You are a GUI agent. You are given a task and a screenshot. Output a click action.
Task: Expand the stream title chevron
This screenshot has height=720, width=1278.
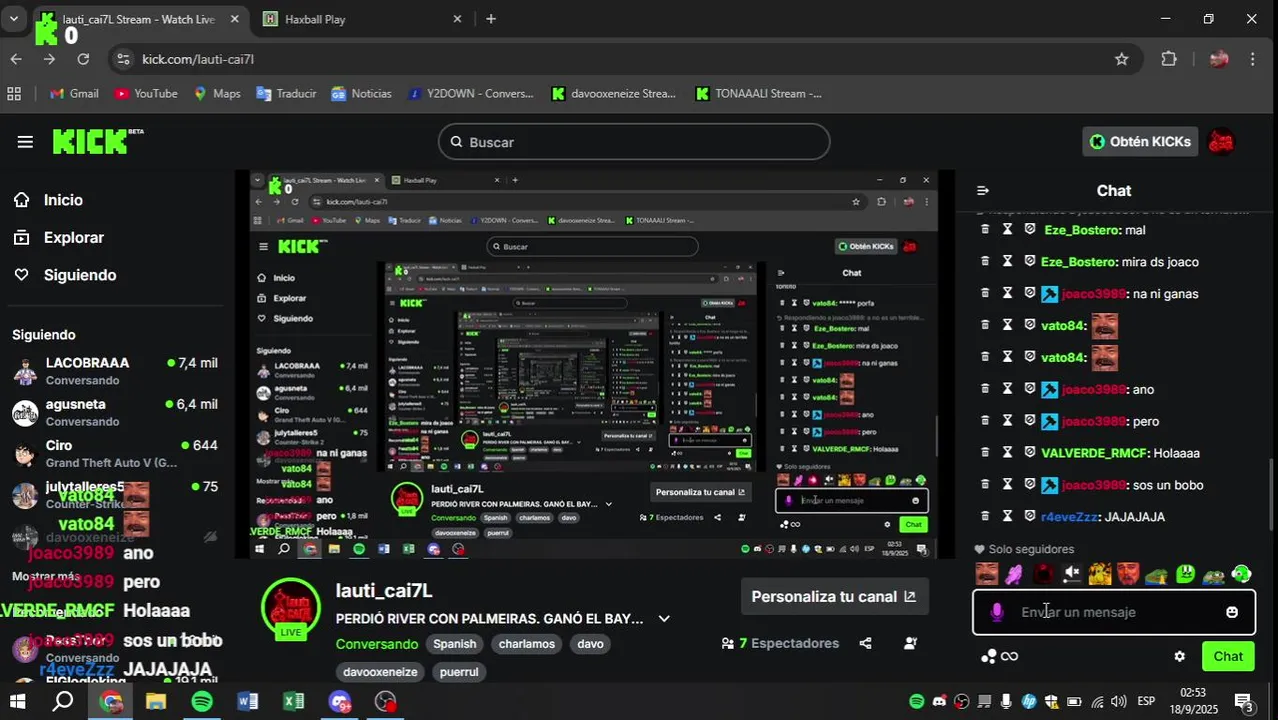click(664, 619)
